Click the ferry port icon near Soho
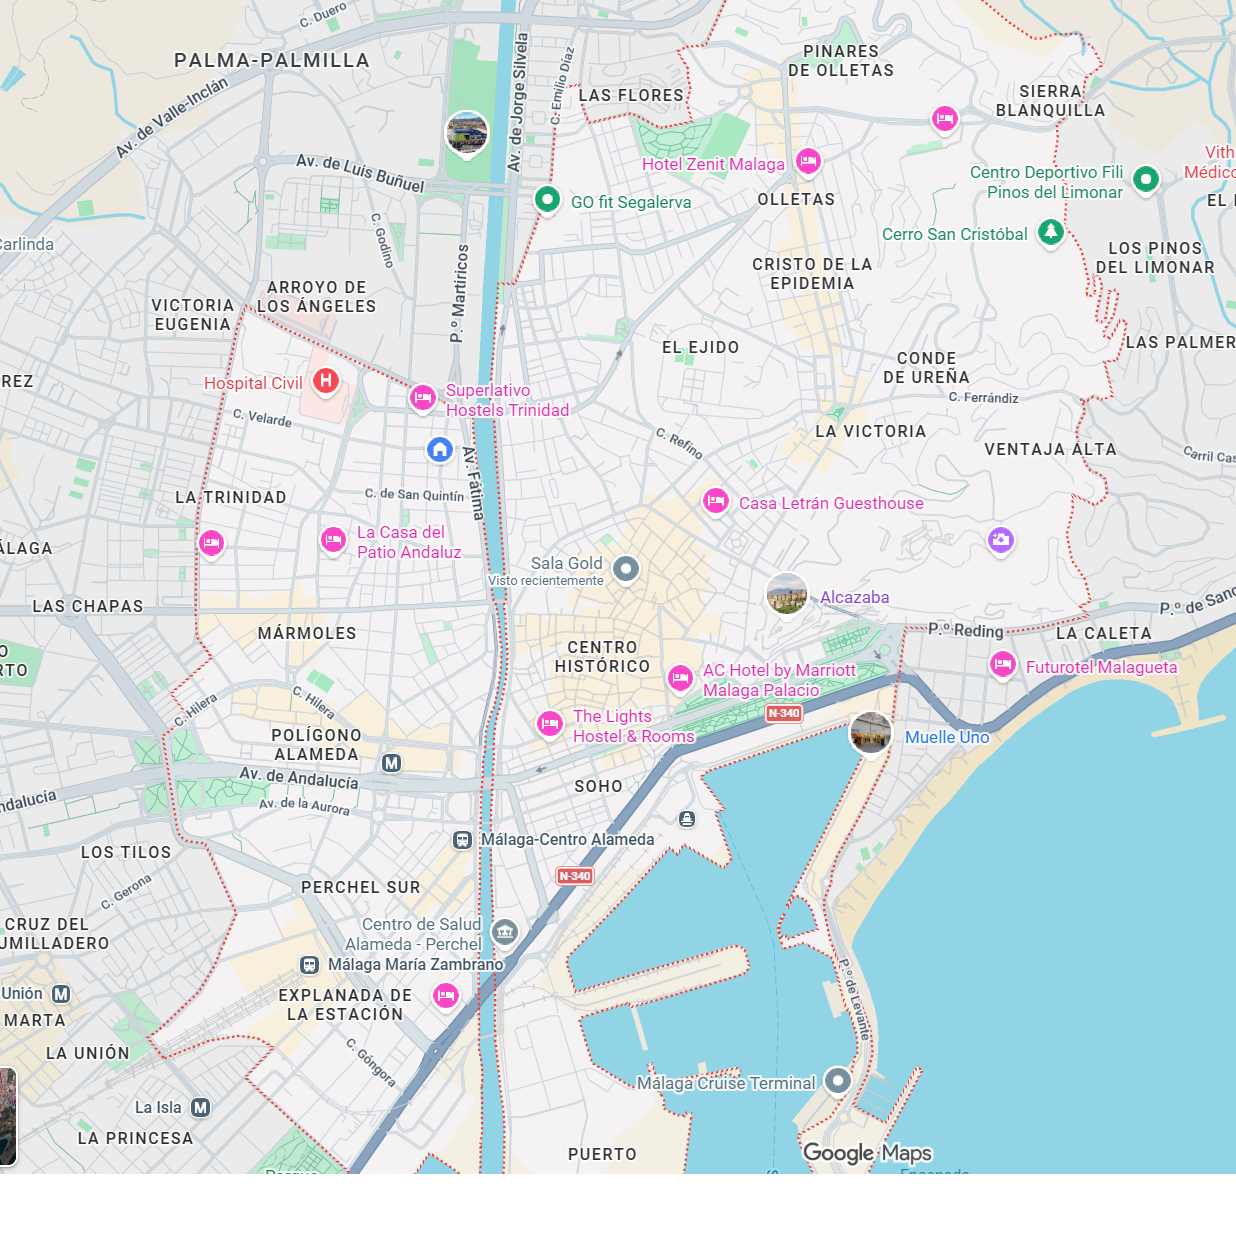This screenshot has width=1236, height=1244. pos(687,819)
